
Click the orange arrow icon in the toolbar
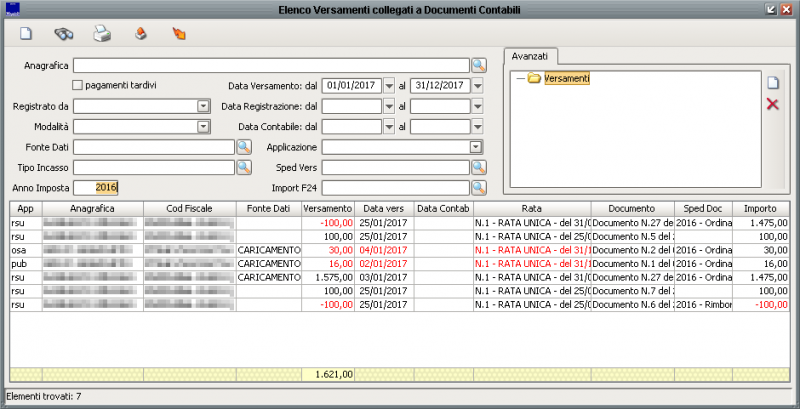179,34
